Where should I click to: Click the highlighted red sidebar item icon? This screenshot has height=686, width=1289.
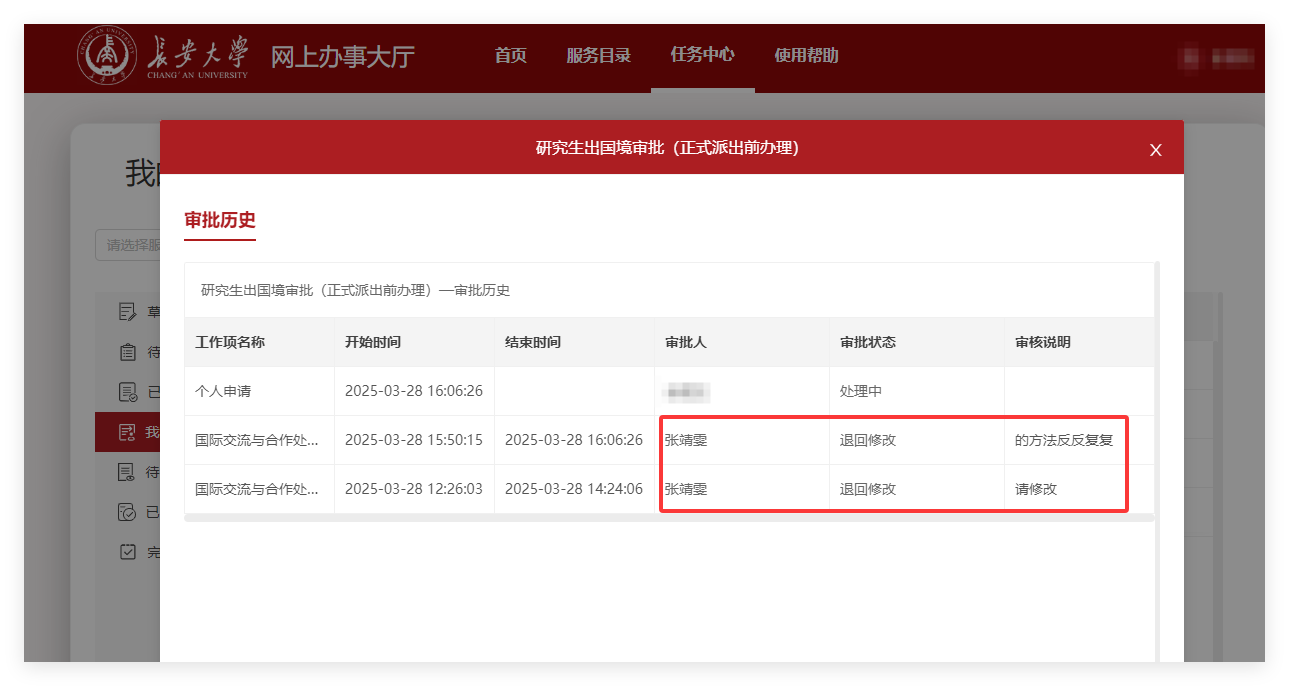click(x=127, y=432)
